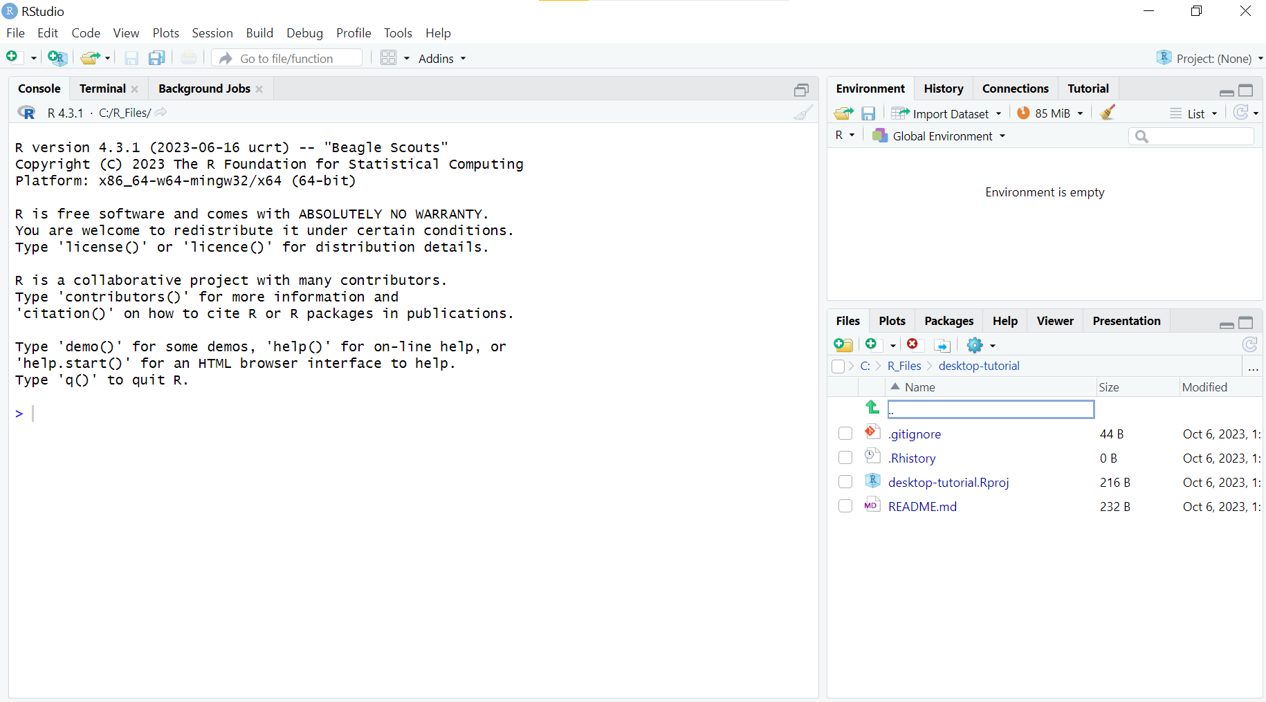Click the Delete icon in Files toolbar
1266x702 pixels.
coord(913,345)
